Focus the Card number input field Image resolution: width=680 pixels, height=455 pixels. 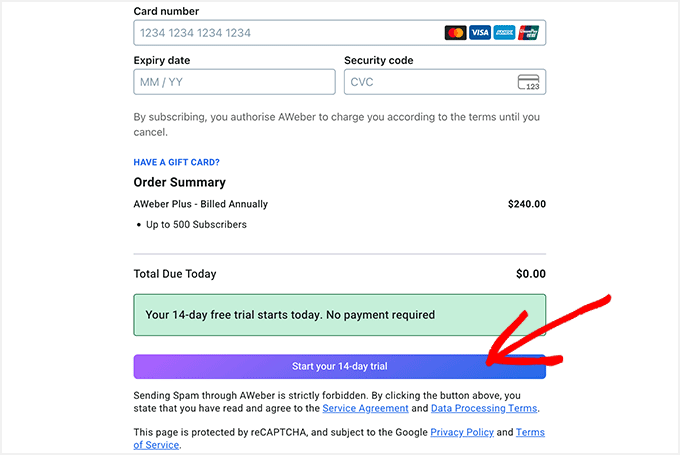point(285,33)
